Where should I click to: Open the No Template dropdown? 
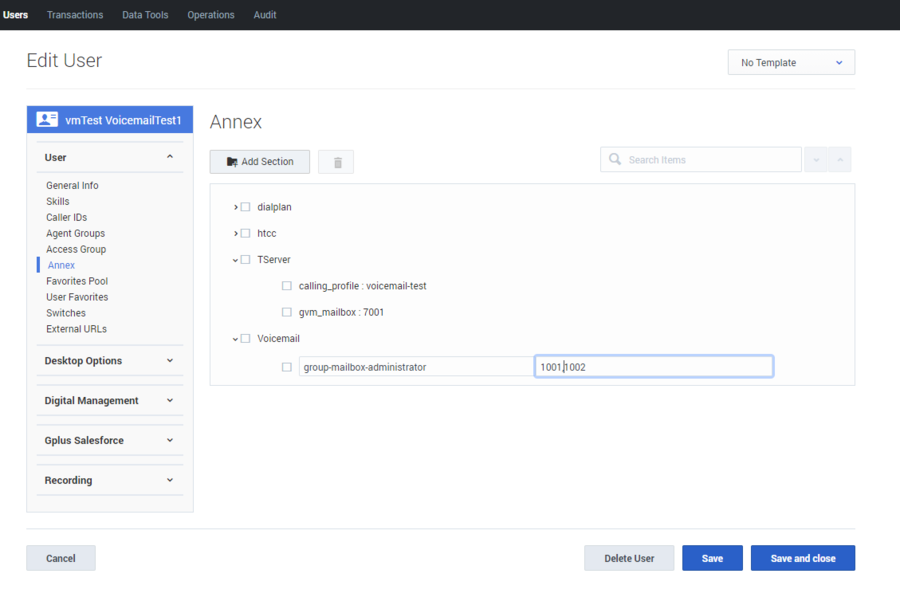click(791, 63)
